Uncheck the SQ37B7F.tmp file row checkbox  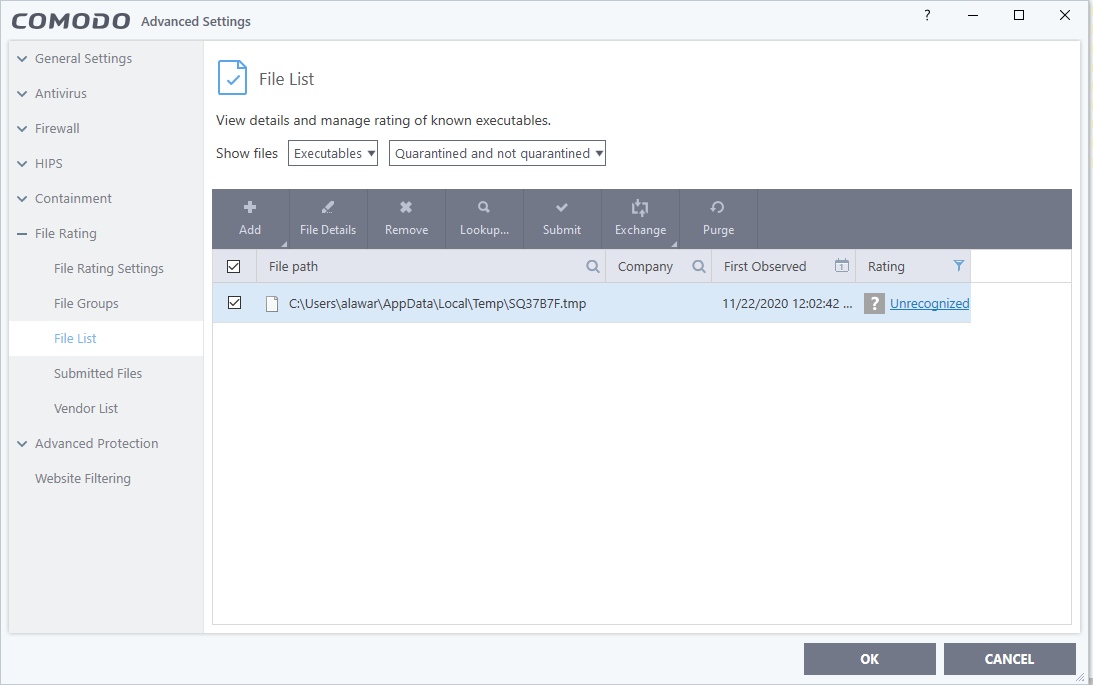pos(235,303)
